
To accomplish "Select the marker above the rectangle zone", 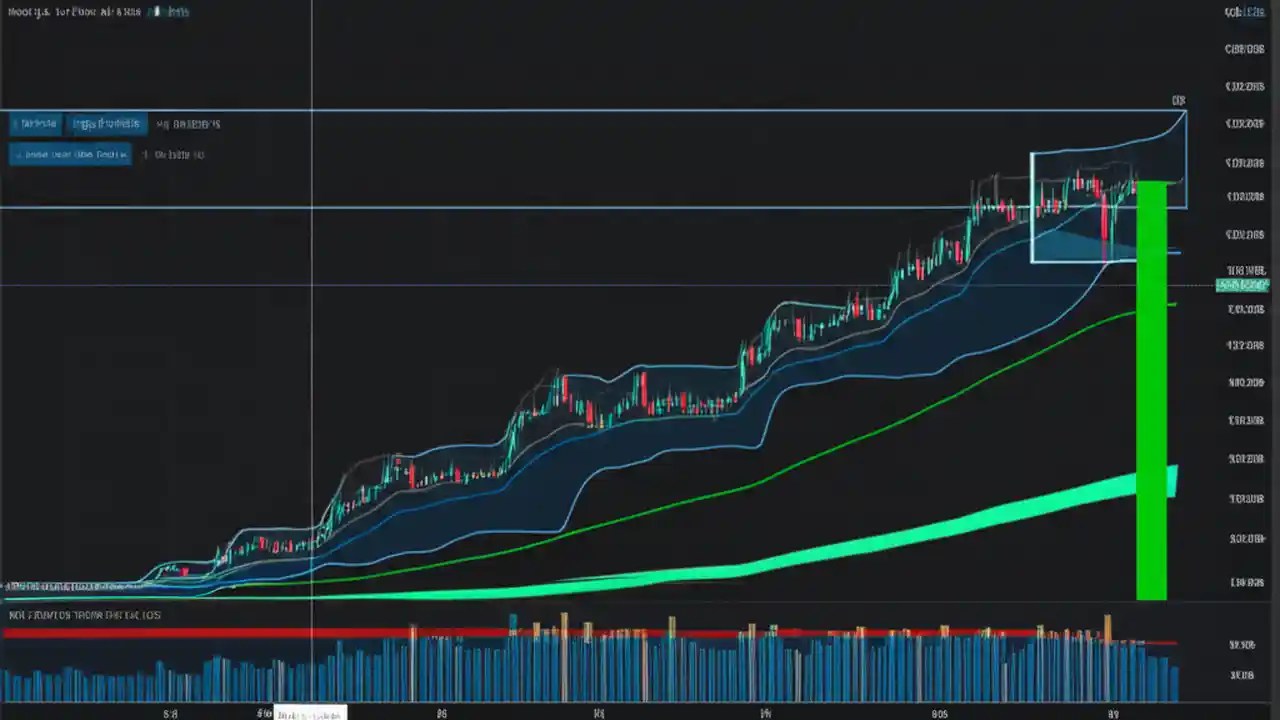I will (1178, 101).
